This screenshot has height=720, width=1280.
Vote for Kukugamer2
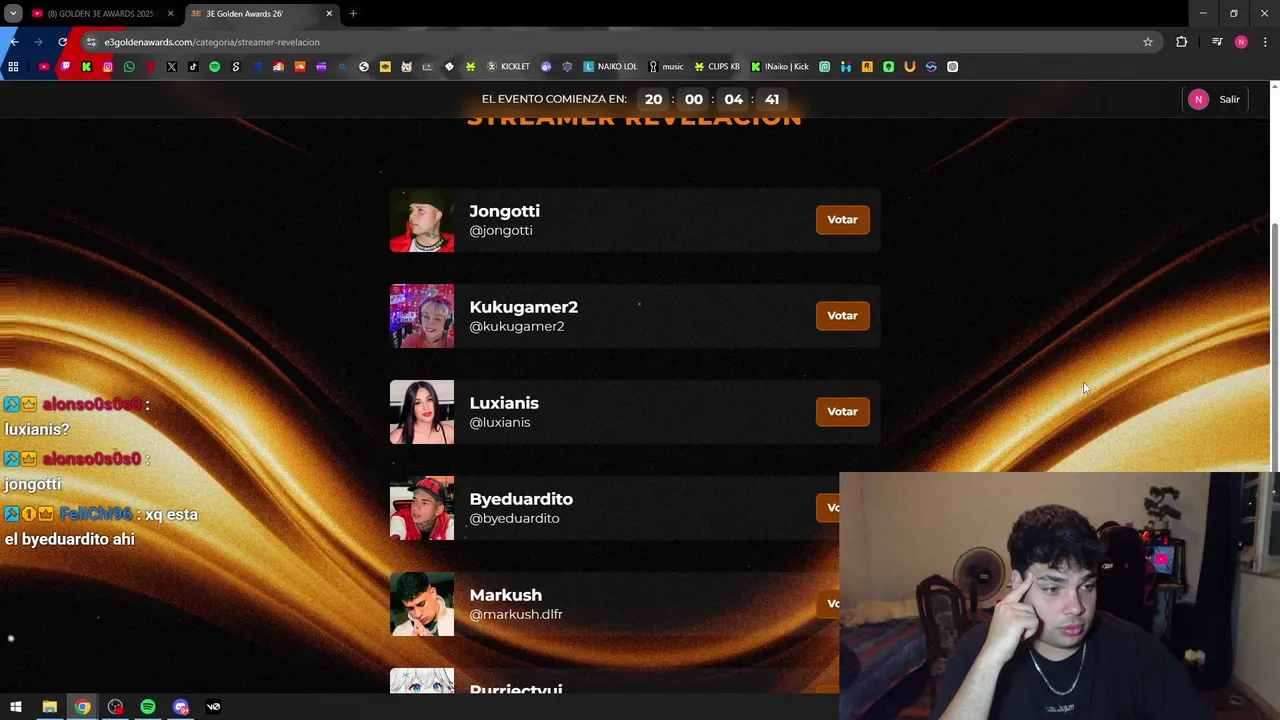tap(842, 316)
